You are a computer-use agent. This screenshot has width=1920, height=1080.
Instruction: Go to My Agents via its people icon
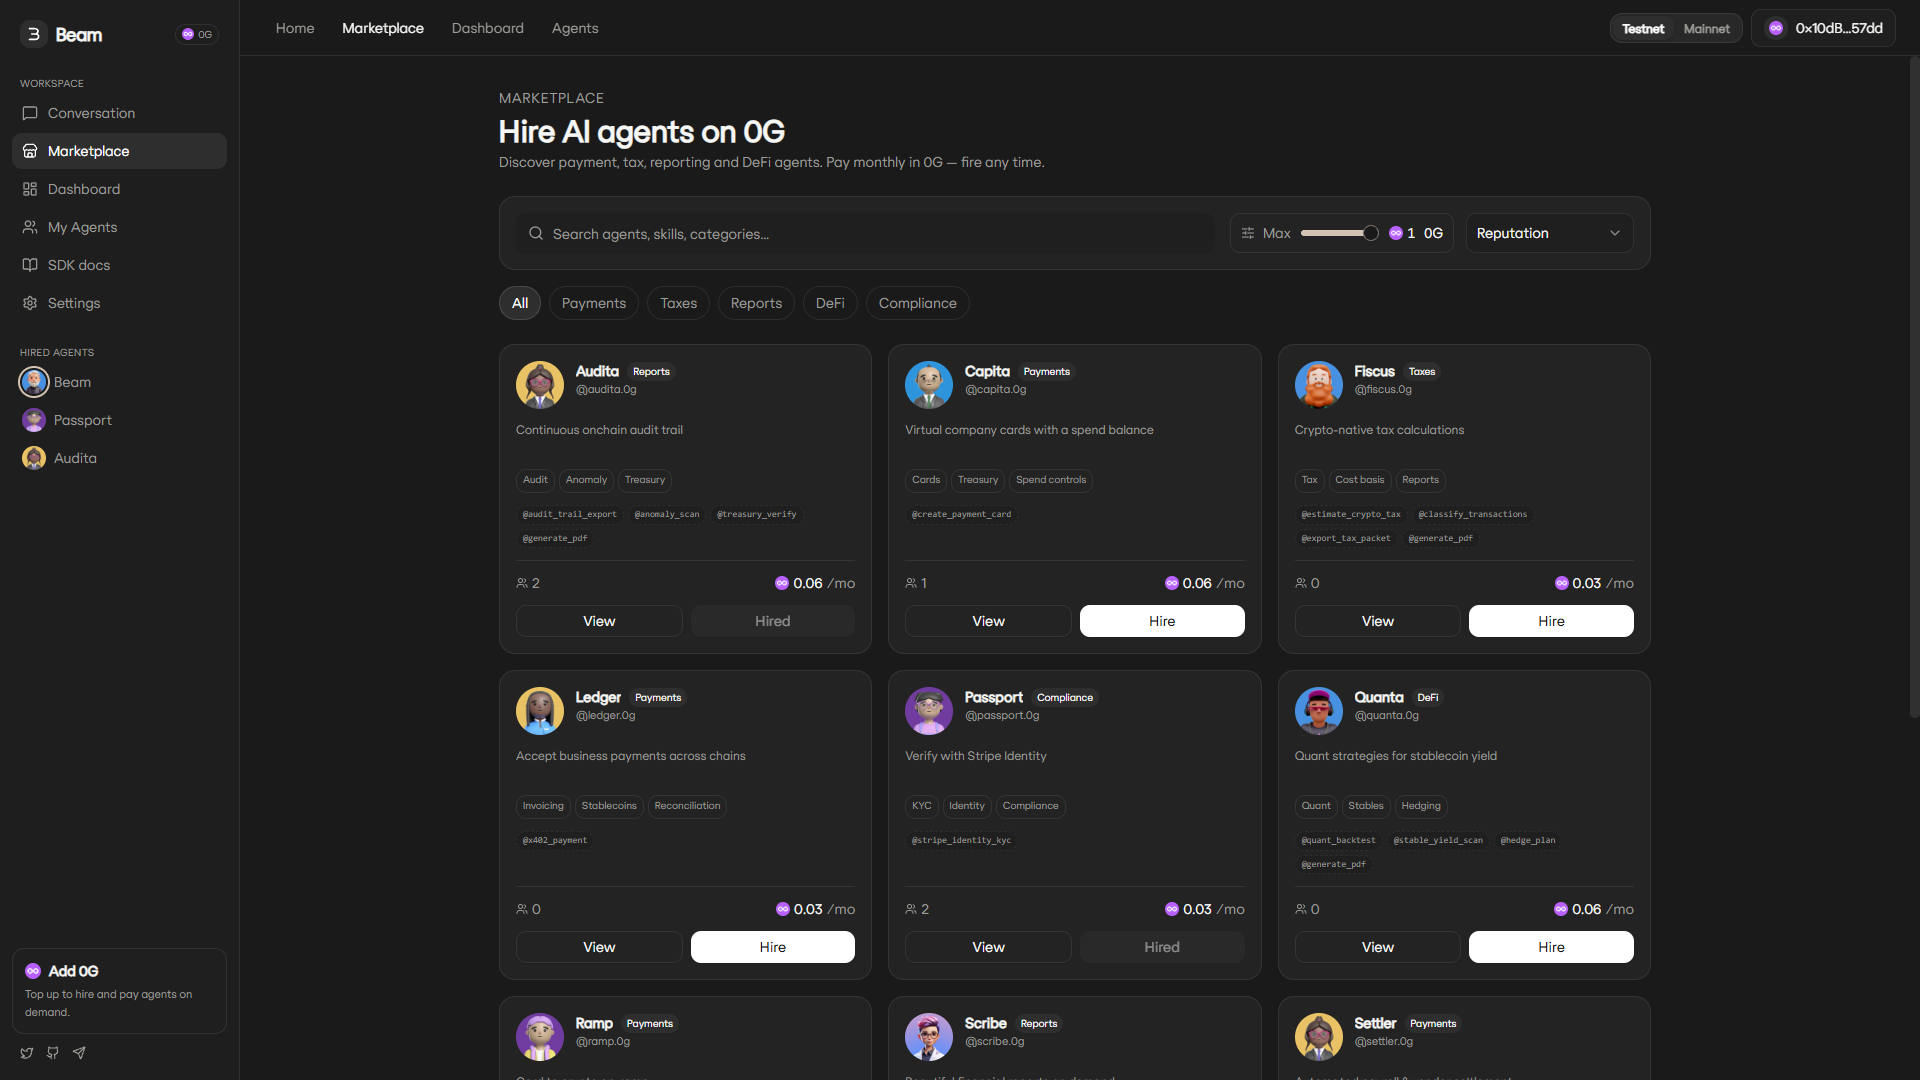click(x=30, y=227)
